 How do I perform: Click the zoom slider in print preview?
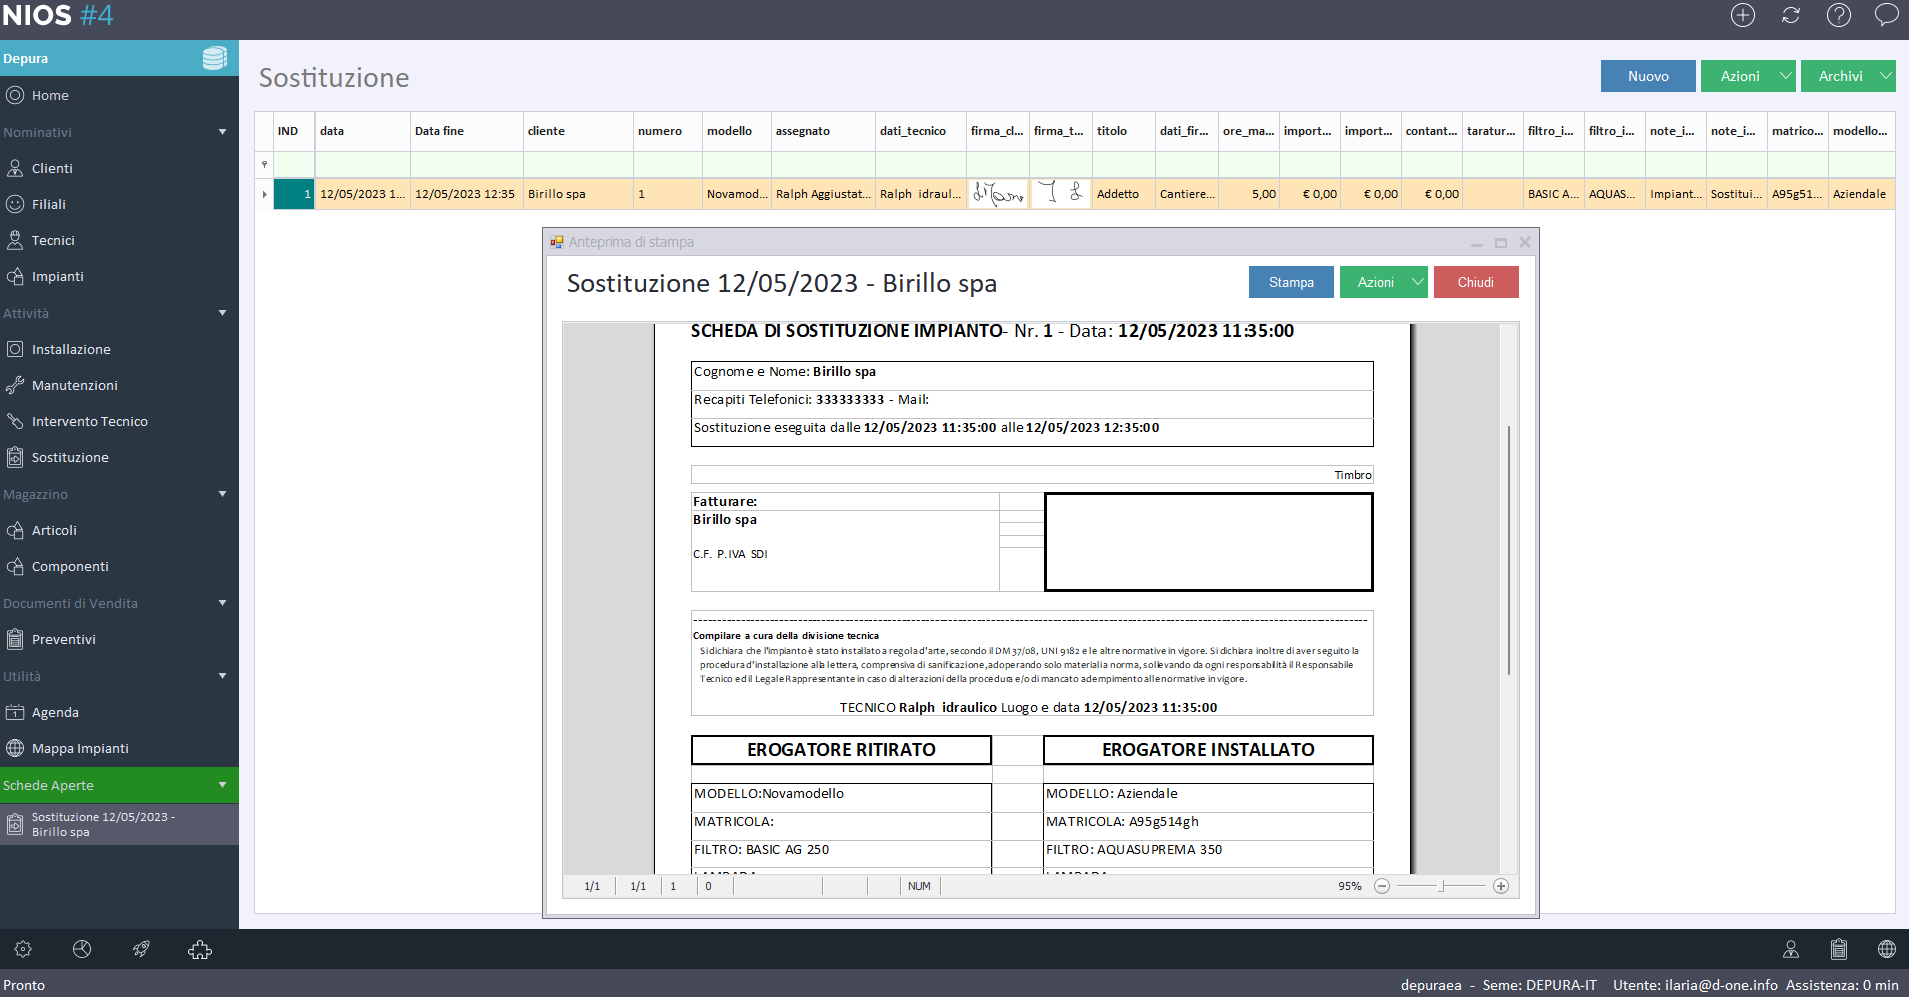pos(1441,886)
